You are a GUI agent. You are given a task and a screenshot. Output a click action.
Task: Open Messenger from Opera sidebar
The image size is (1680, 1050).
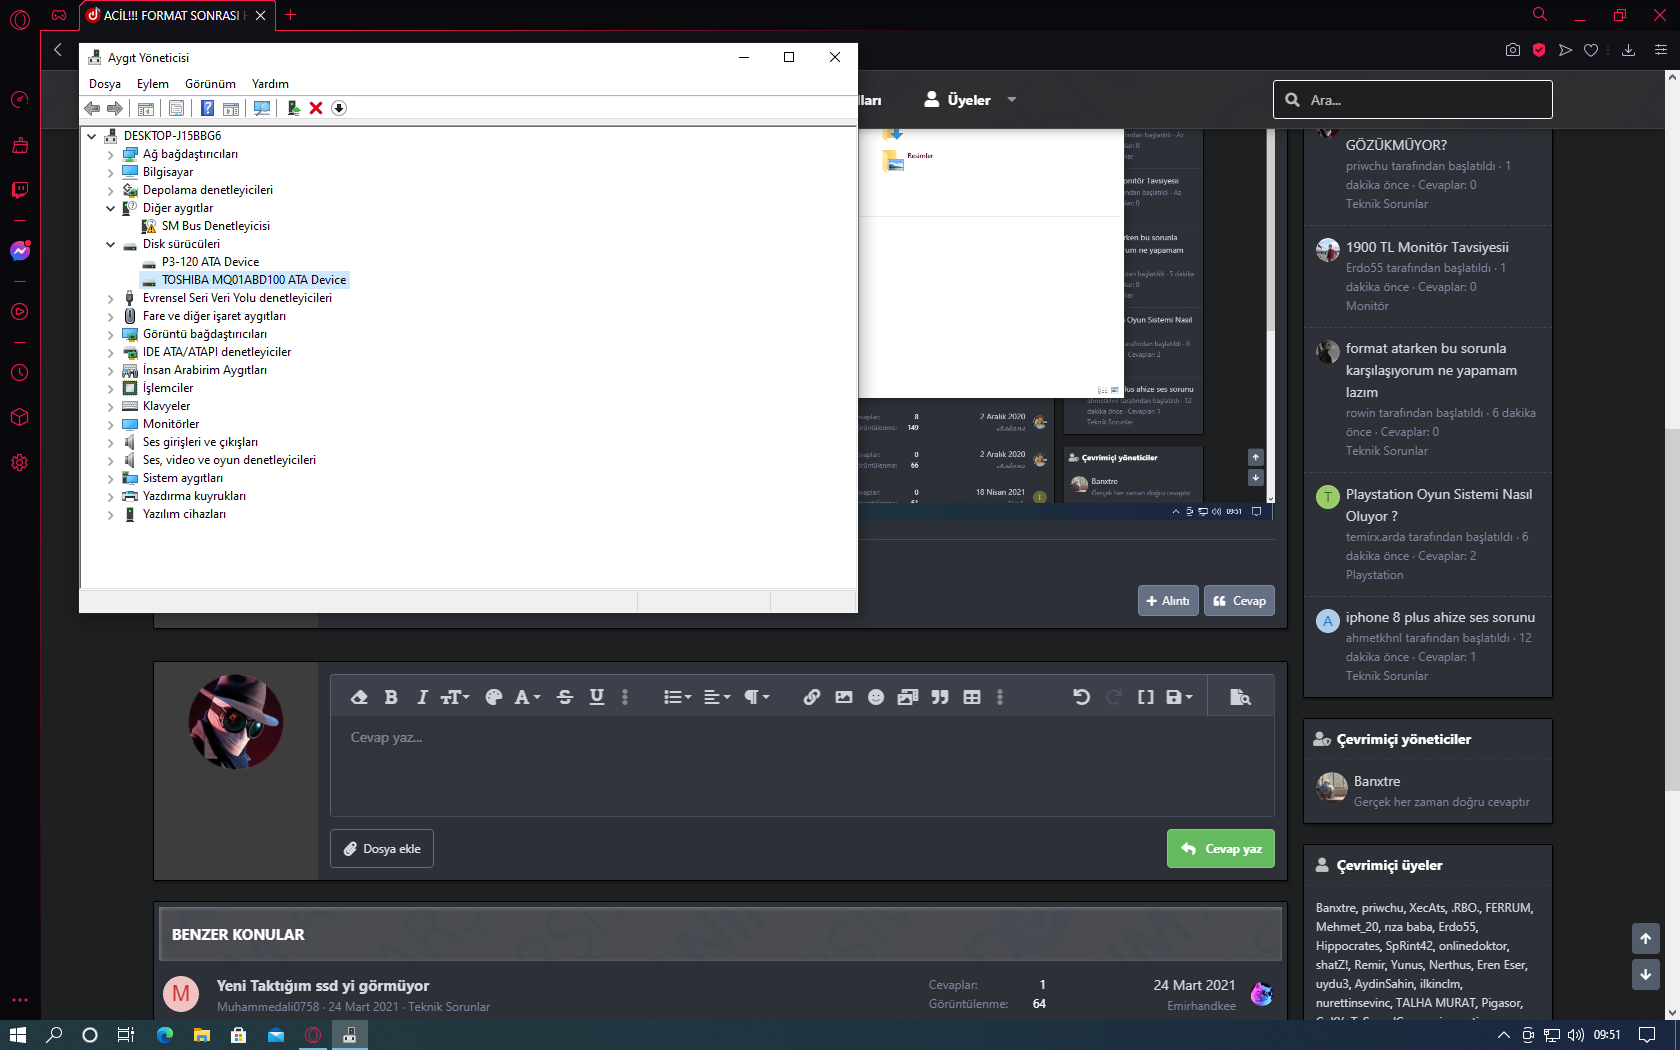[x=20, y=251]
